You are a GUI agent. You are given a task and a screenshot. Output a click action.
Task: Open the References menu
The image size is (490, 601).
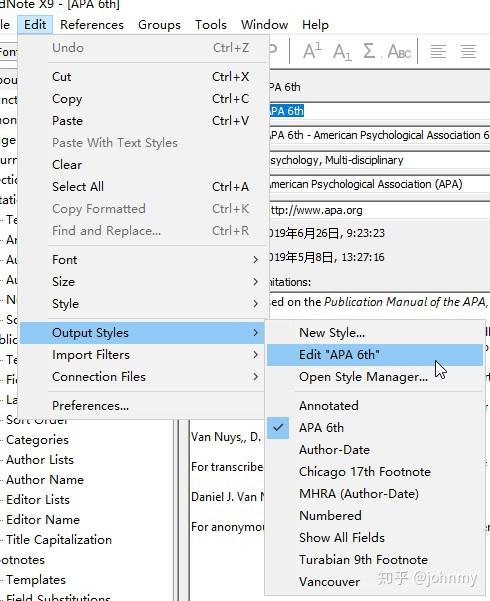coord(92,25)
